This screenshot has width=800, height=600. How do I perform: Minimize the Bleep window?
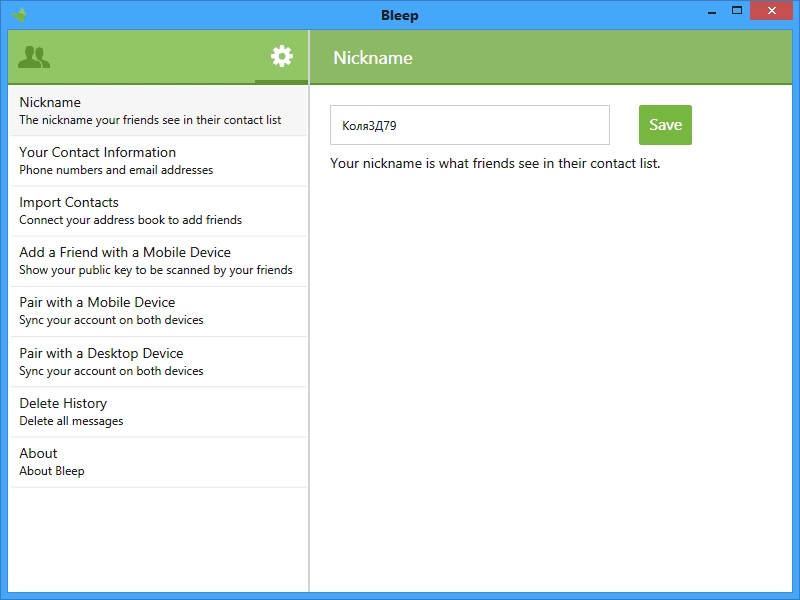point(712,11)
